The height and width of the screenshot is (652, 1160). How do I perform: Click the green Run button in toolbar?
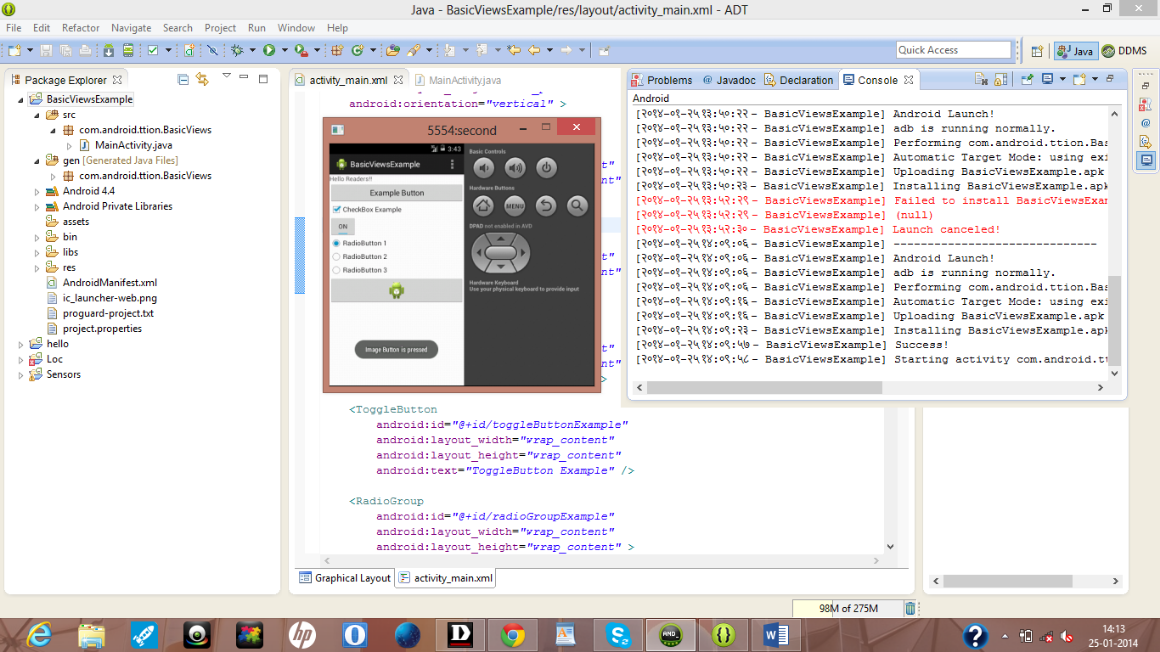pos(269,50)
